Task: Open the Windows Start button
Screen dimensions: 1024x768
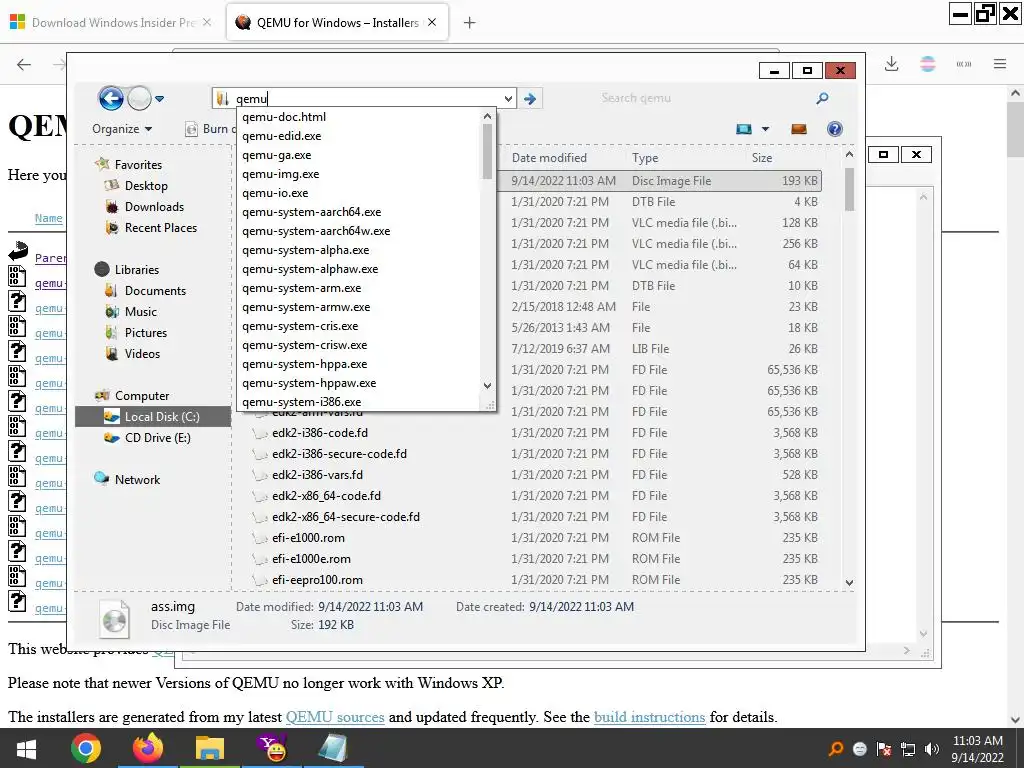Action: (x=27, y=748)
